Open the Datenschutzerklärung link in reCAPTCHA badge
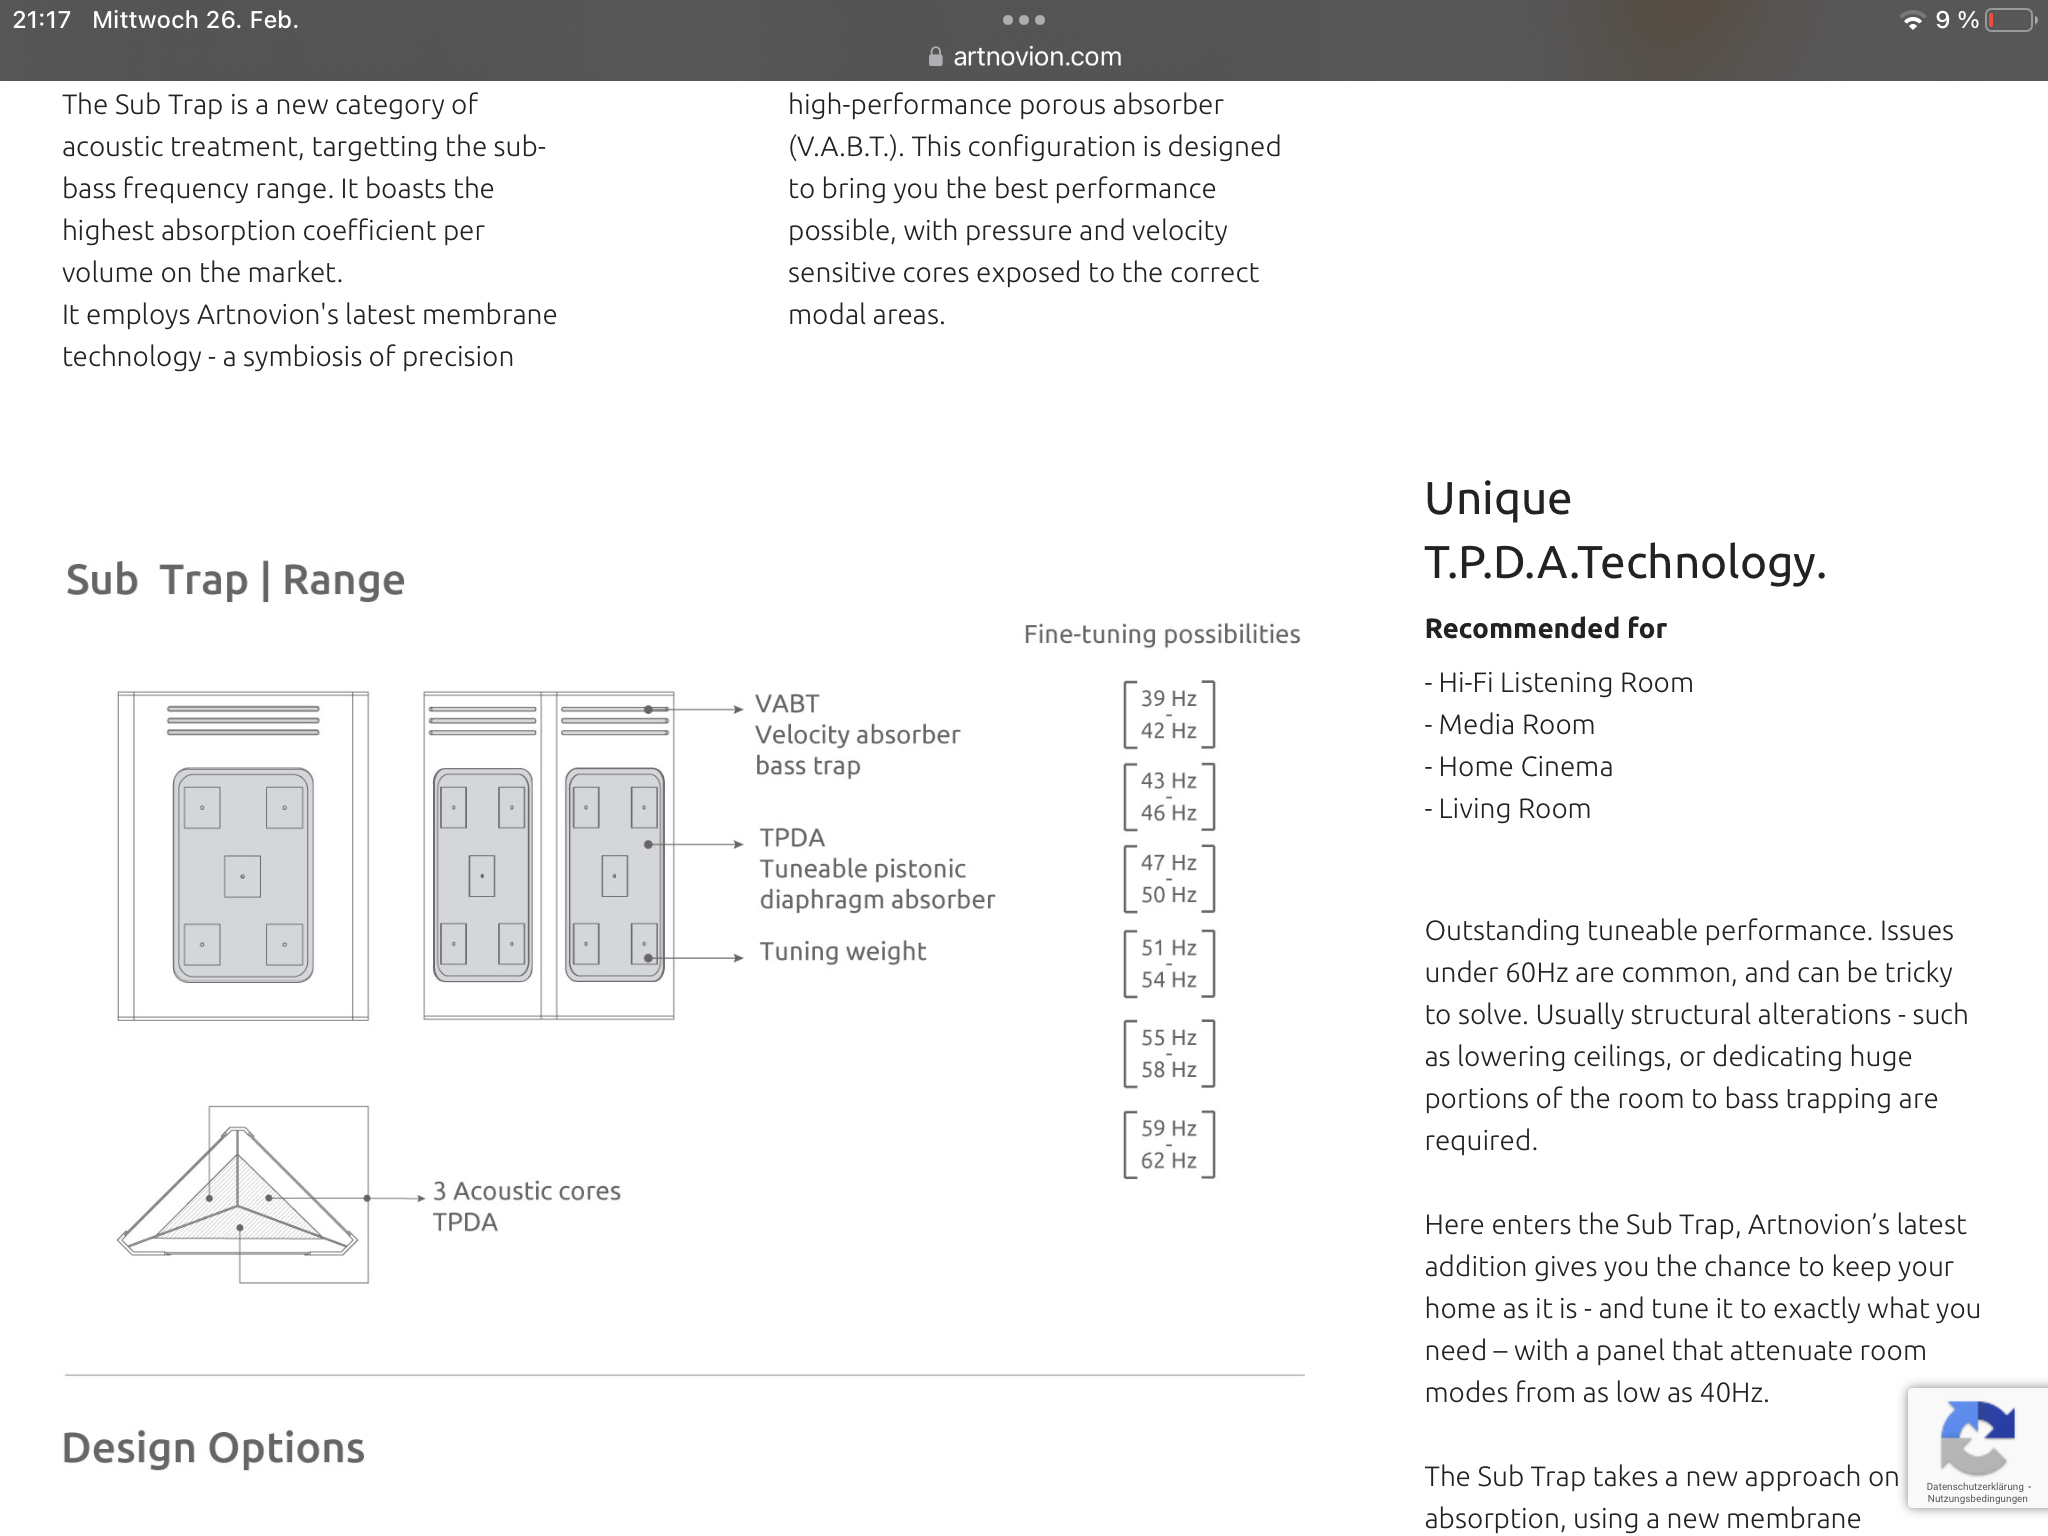The image size is (2048, 1536). (1975, 1487)
